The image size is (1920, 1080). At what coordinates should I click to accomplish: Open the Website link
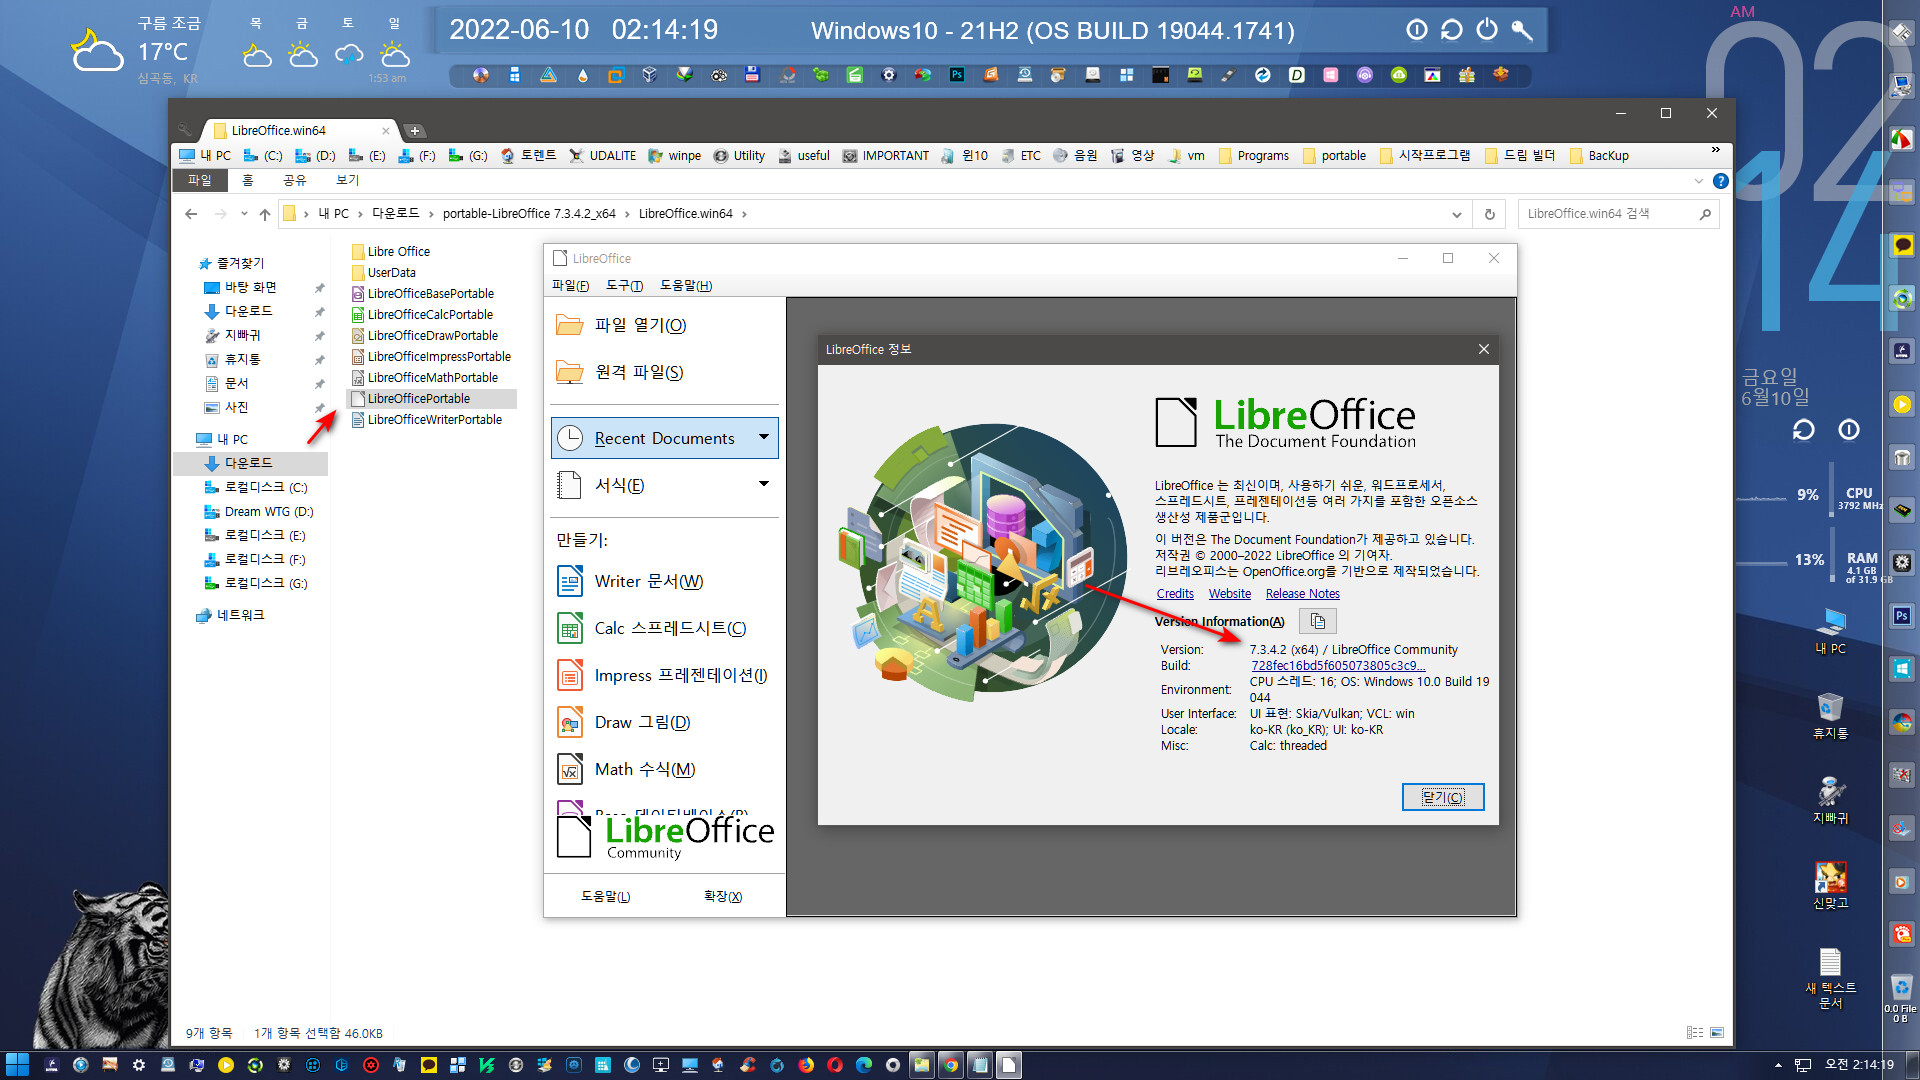(x=1230, y=594)
